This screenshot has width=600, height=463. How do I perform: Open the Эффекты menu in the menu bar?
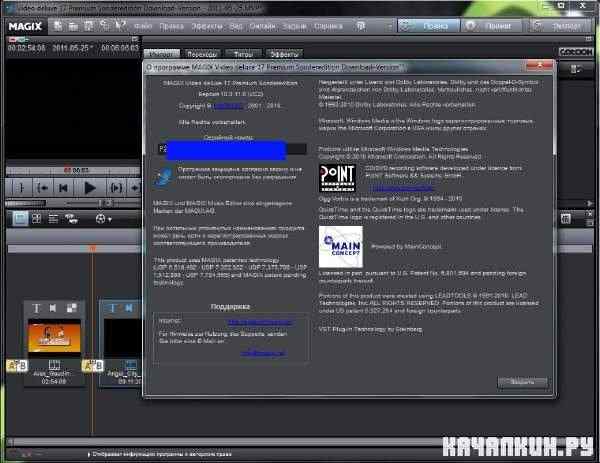(207, 26)
